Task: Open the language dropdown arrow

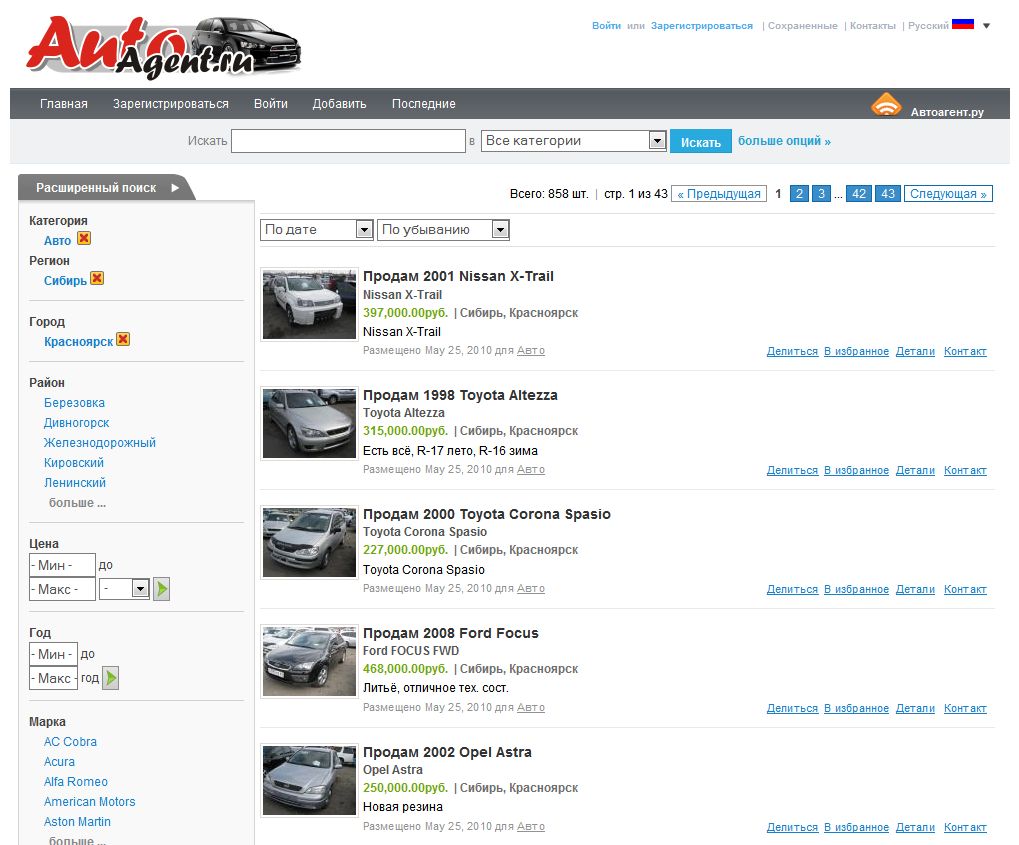Action: [986, 26]
